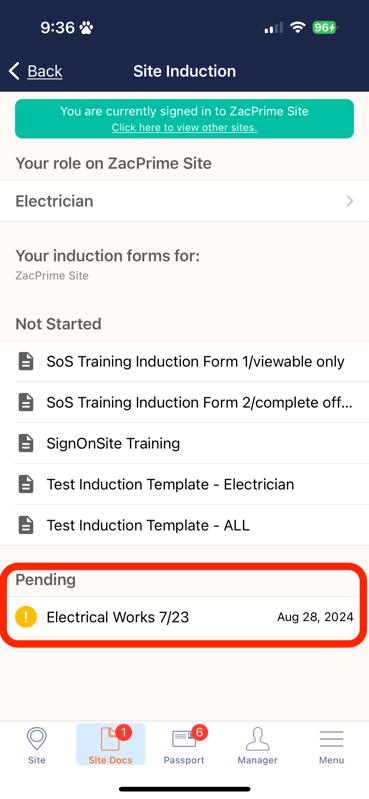Expand the Electrician role chevron
This screenshot has width=369, height=799.
tap(350, 201)
